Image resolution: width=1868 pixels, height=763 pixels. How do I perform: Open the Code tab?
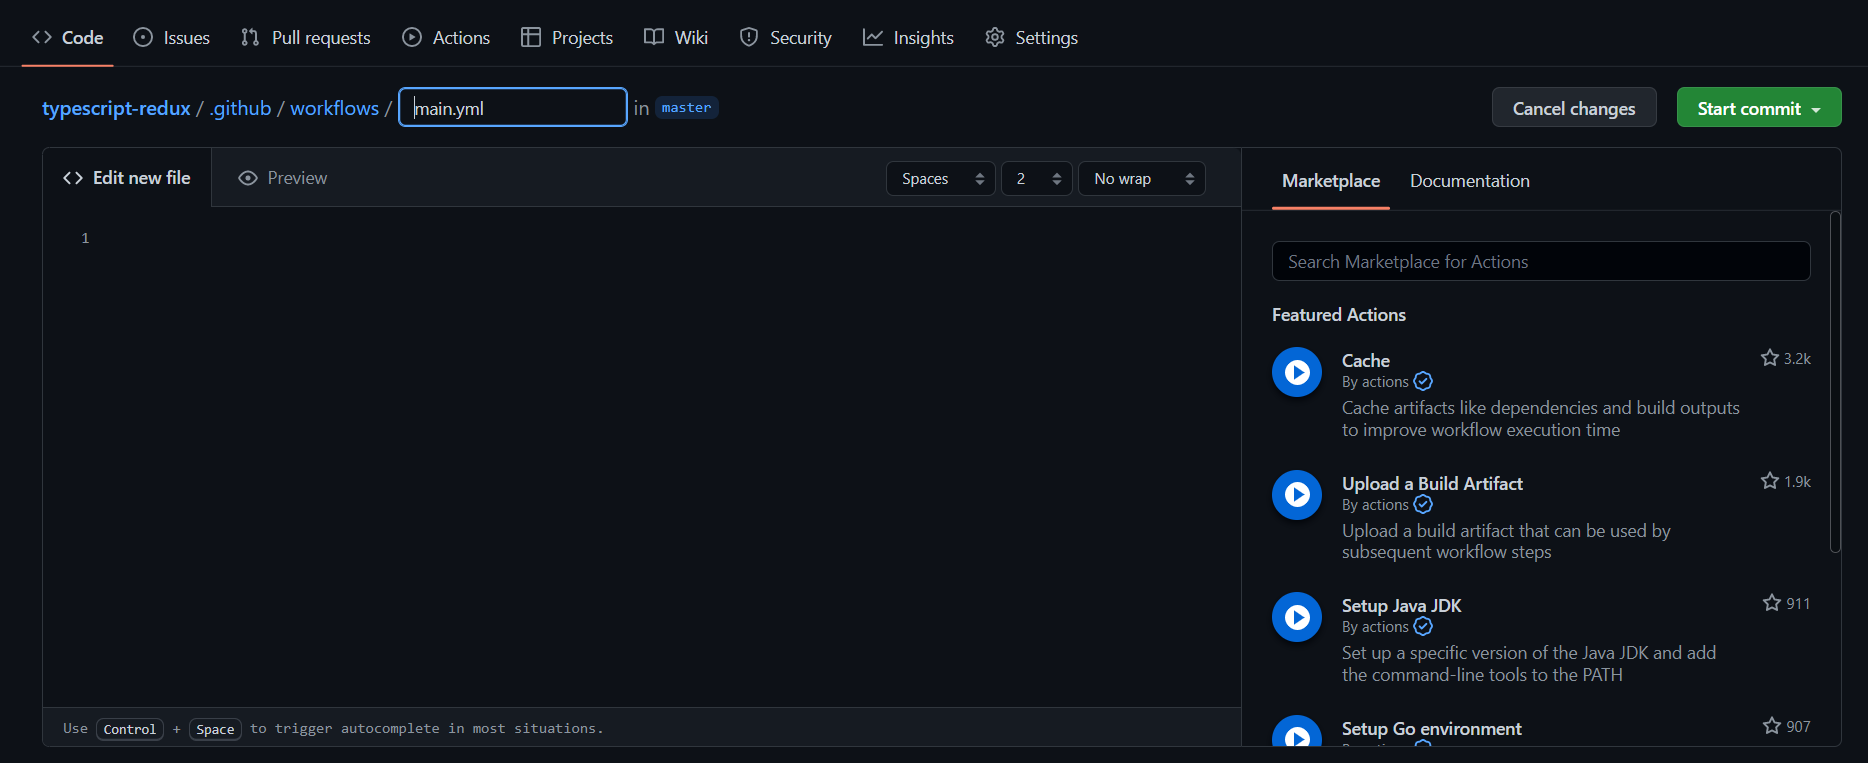coord(67,38)
